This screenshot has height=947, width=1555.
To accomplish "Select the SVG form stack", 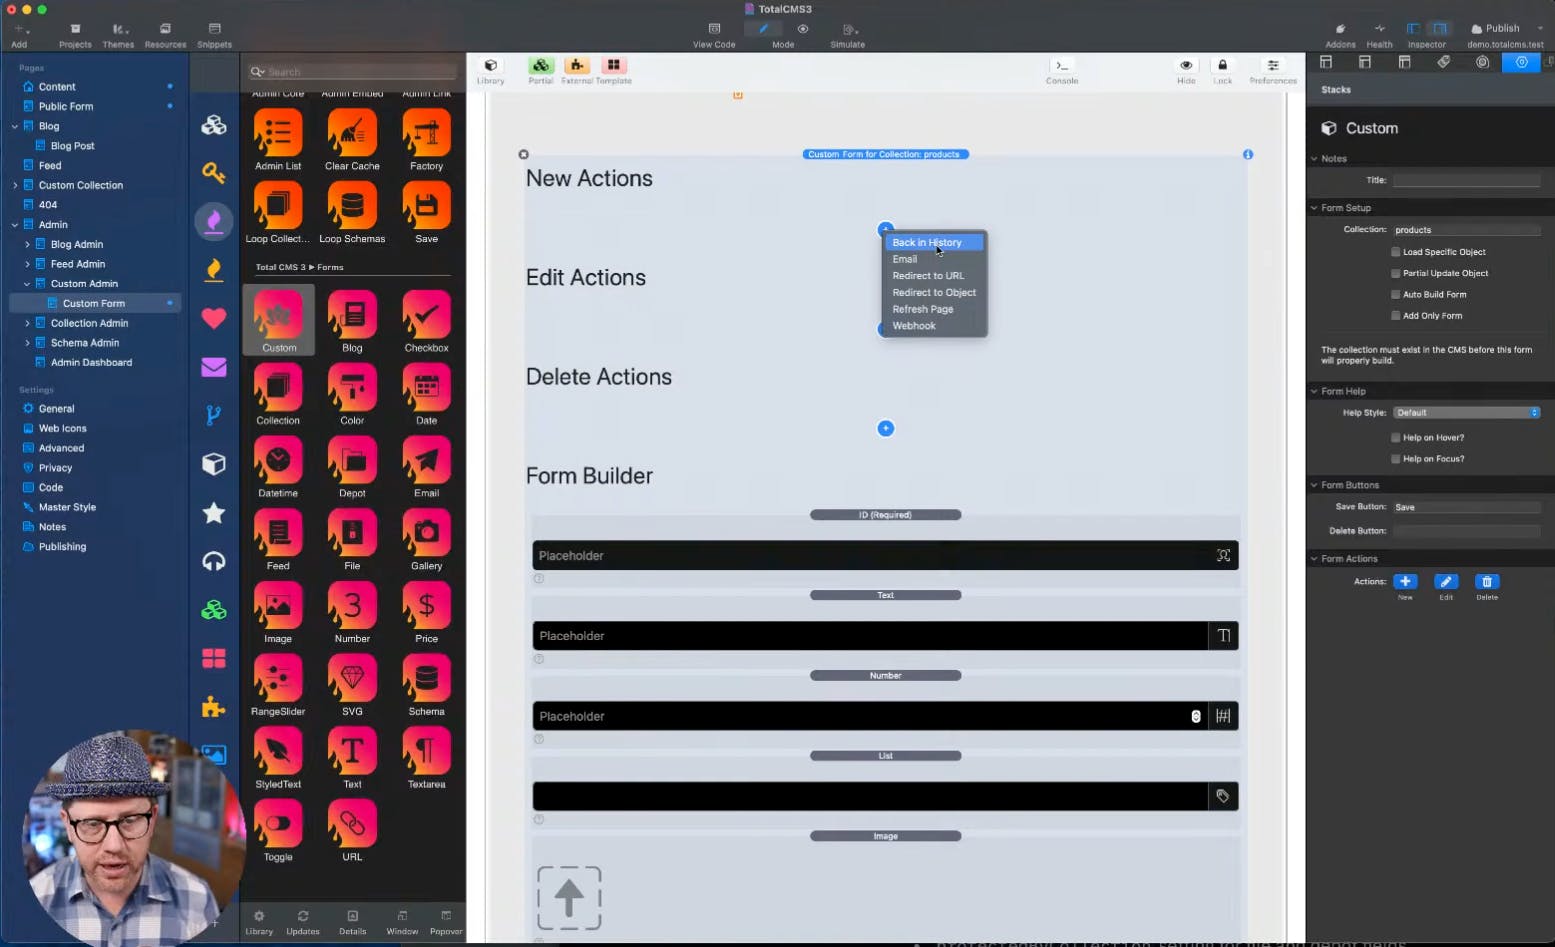I will pos(352,680).
